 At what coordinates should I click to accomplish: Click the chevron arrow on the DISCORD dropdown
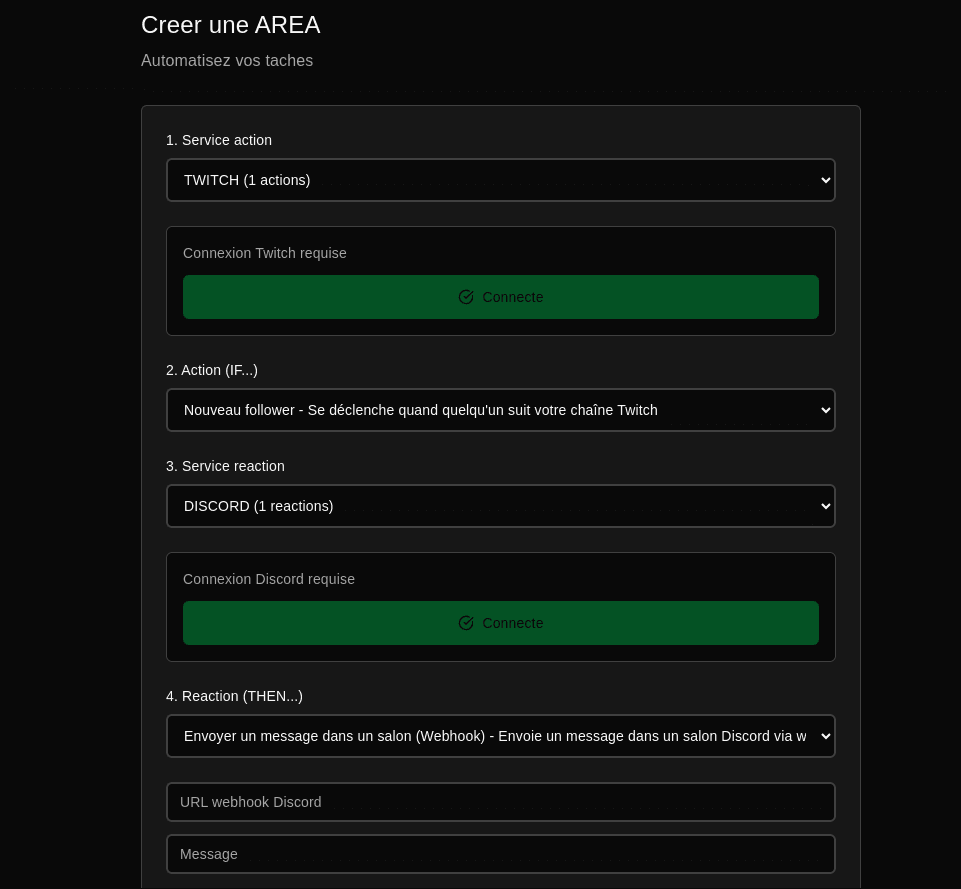tap(825, 506)
